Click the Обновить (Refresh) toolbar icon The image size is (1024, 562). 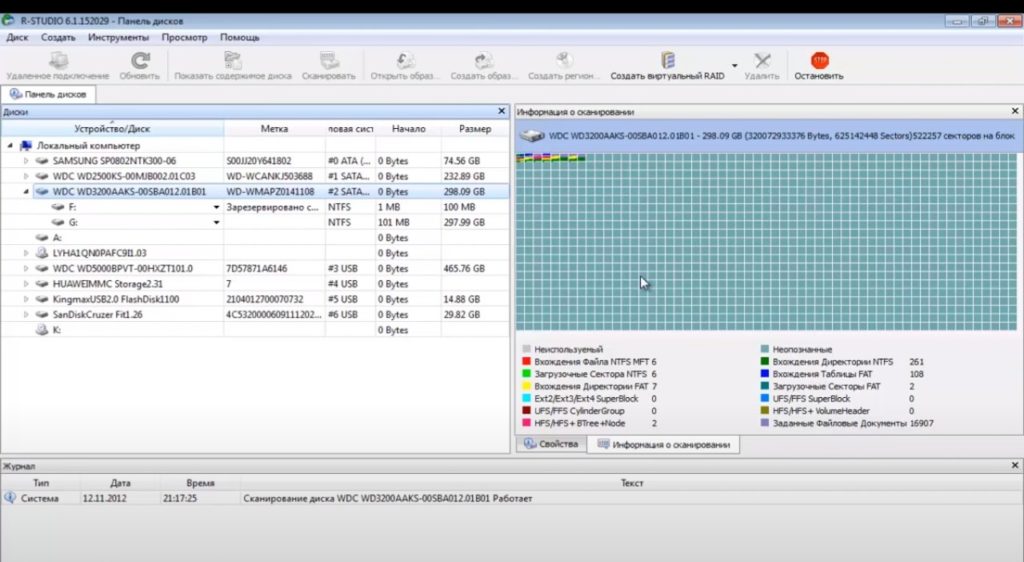point(140,61)
